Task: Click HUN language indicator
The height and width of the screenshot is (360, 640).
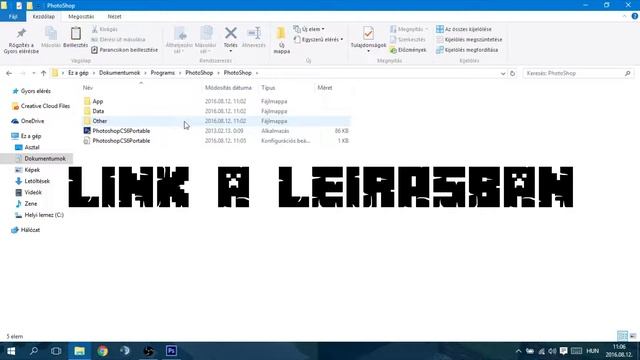Action: tap(592, 351)
